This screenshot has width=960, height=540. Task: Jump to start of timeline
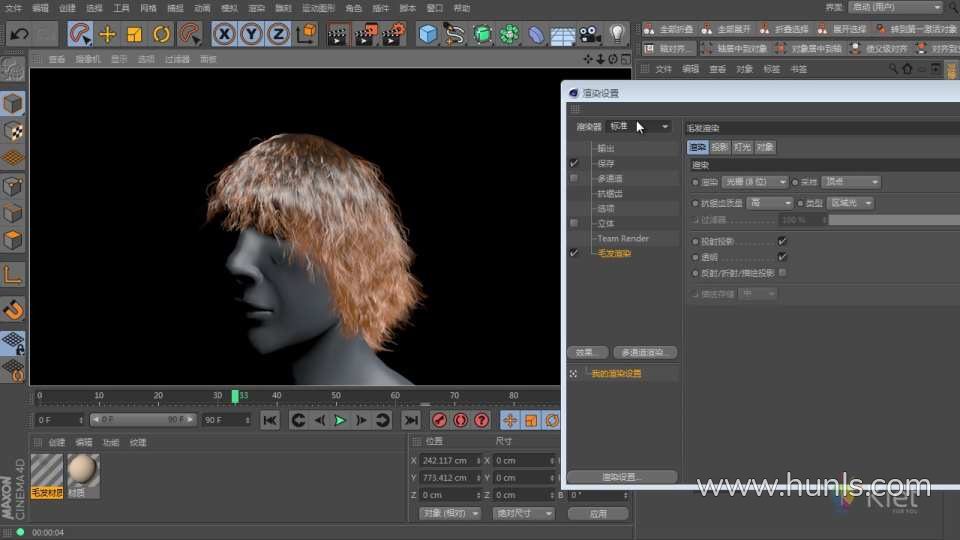pos(270,420)
